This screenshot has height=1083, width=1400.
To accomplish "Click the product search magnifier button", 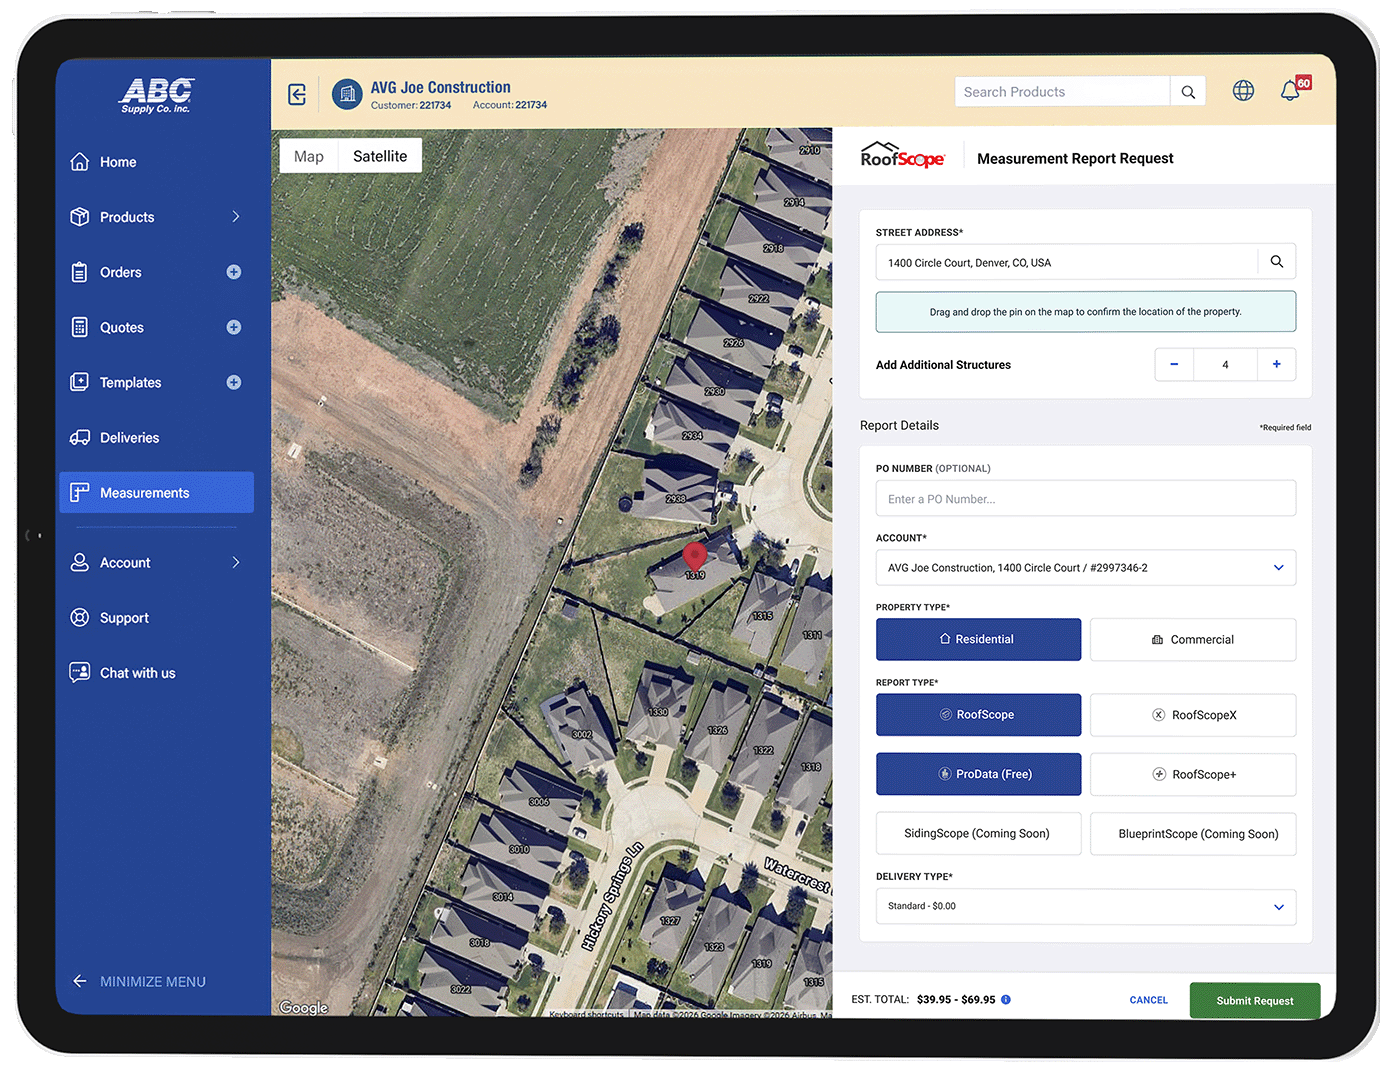I will click(1188, 92).
